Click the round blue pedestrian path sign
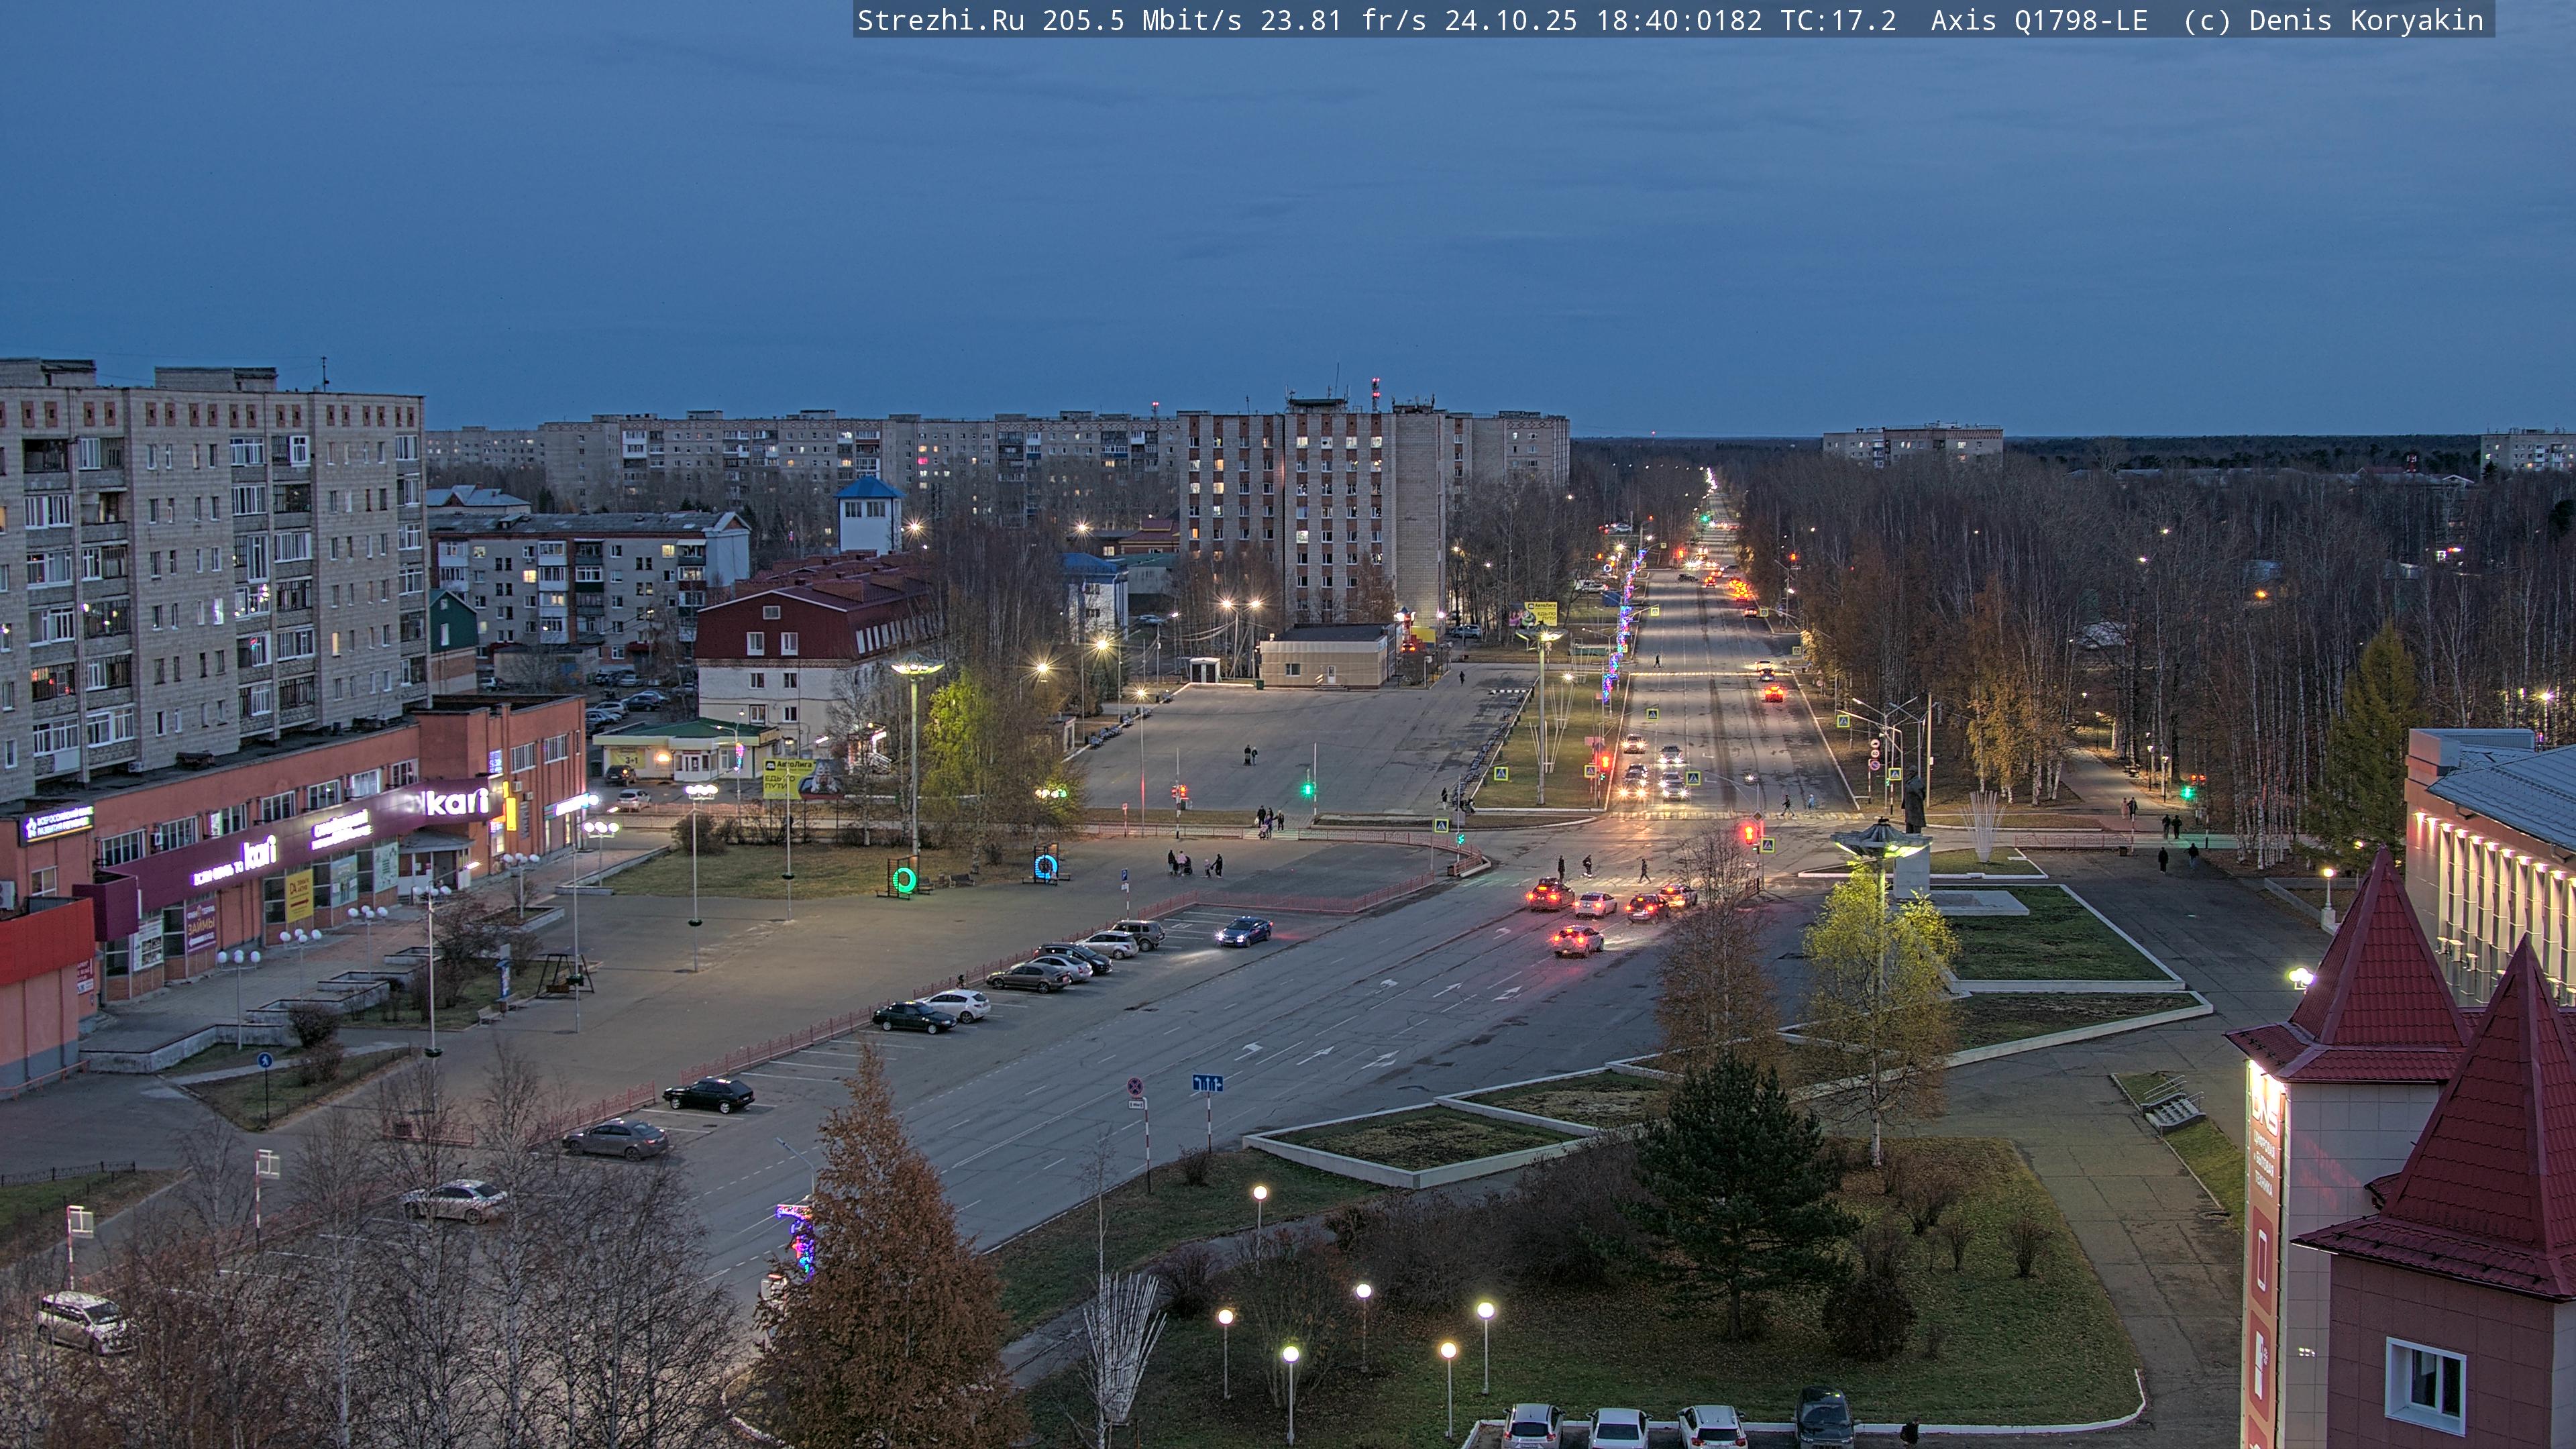2576x1449 pixels. tap(264, 1060)
